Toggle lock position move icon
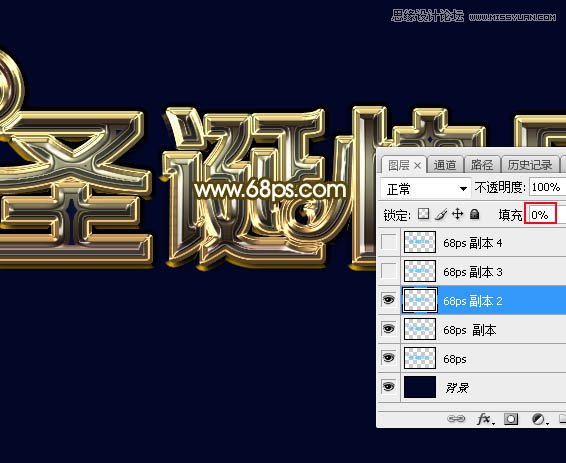This screenshot has width=566, height=463. click(x=457, y=214)
